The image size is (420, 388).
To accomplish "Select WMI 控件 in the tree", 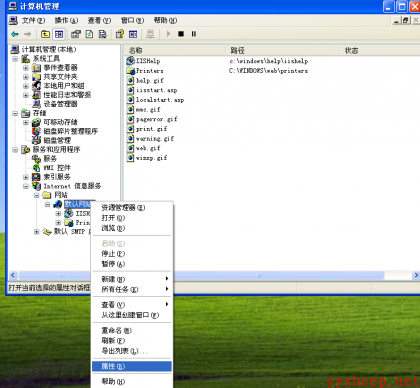I will (x=57, y=168).
